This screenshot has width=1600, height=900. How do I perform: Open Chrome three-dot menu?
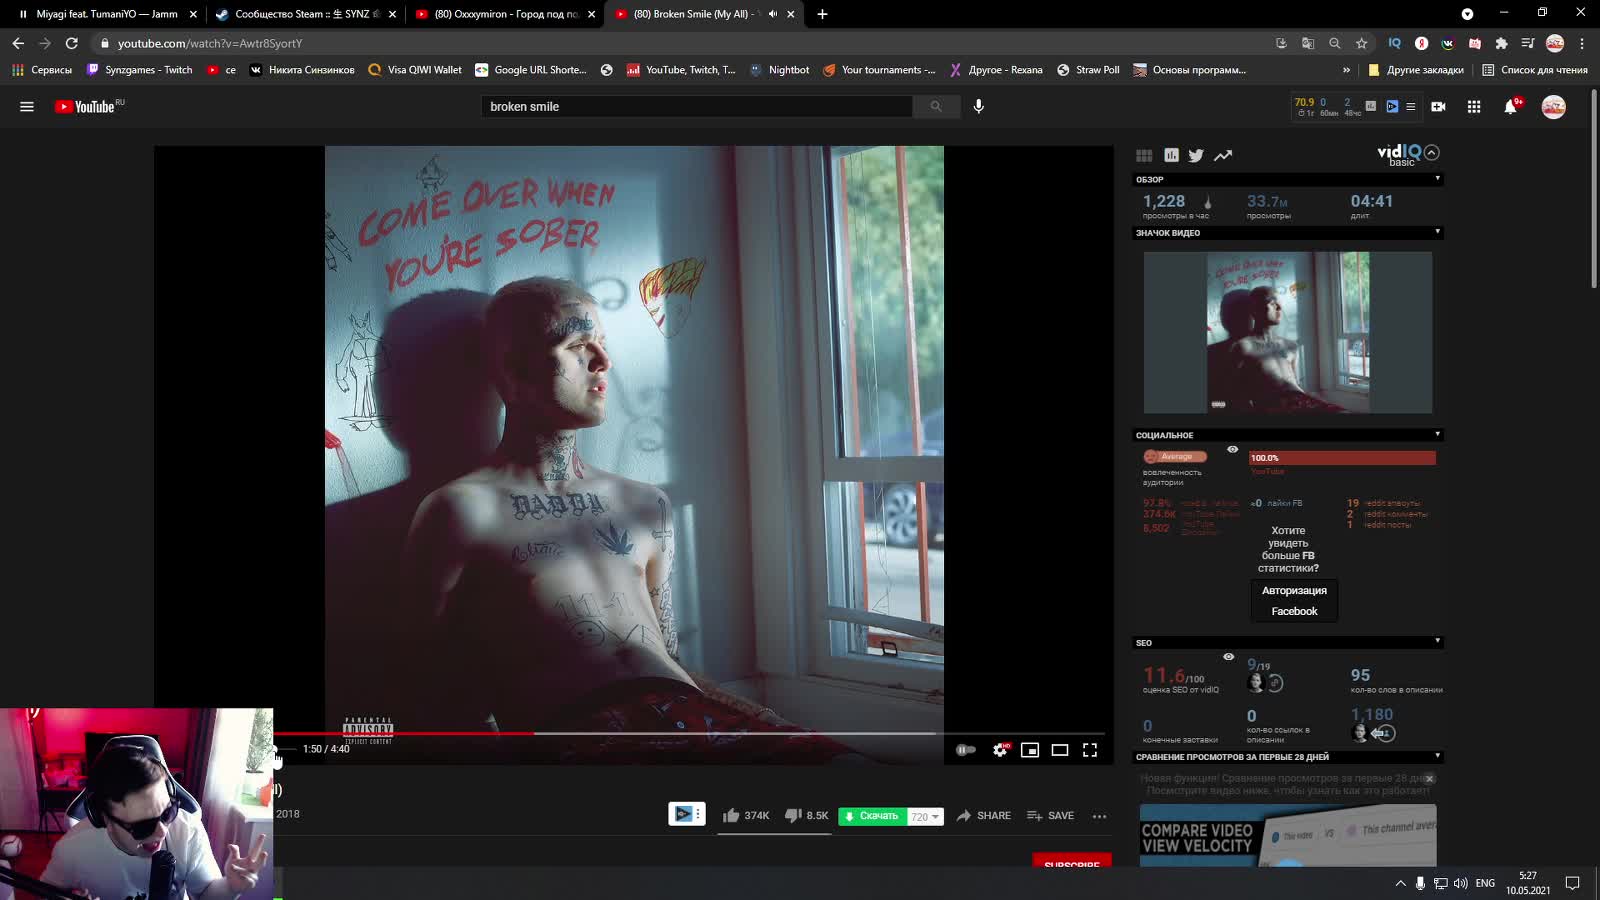[1582, 43]
